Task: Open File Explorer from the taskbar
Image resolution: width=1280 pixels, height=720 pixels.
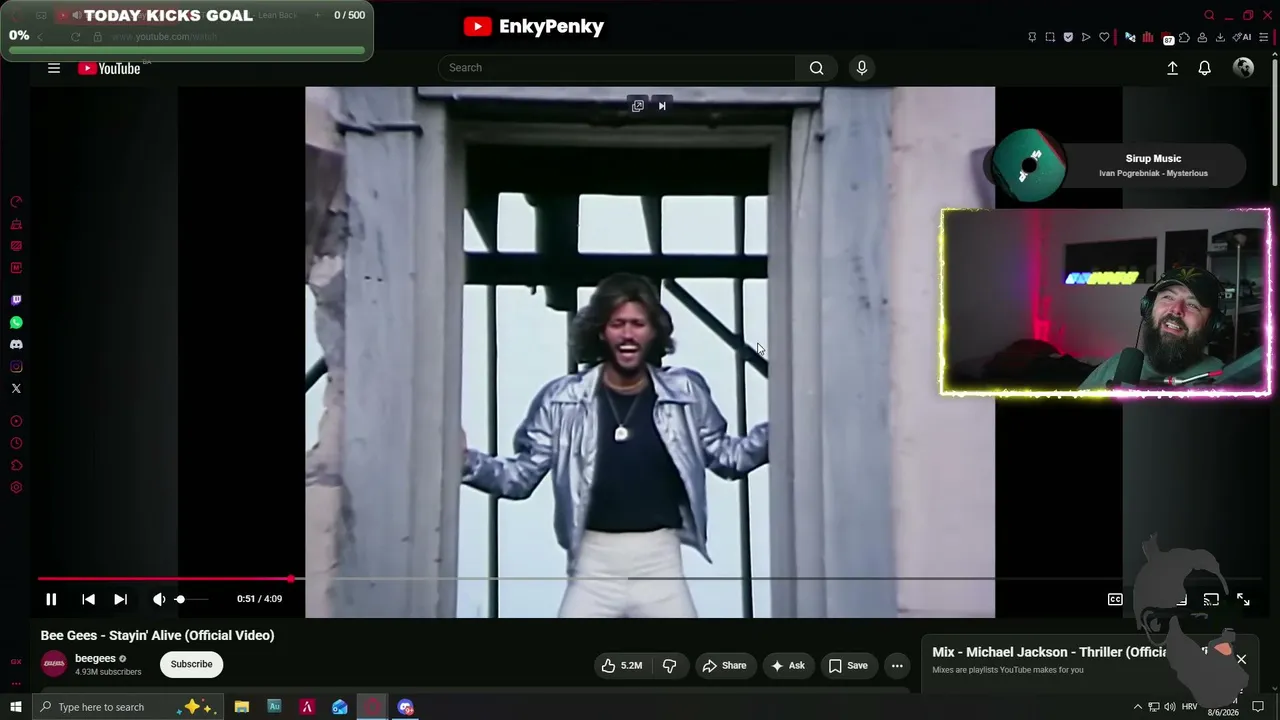Action: pyautogui.click(x=242, y=707)
